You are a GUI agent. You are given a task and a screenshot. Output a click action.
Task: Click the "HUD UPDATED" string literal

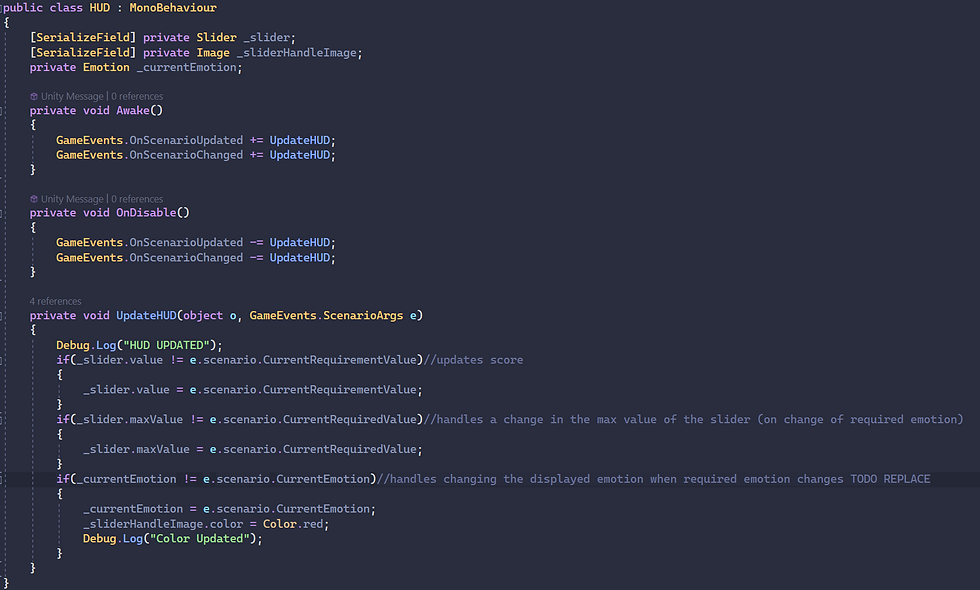pos(166,346)
